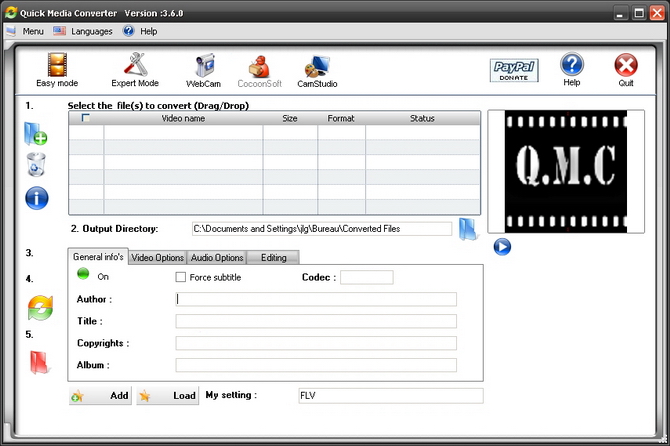
Task: Click the Q.M.C preview thumbnail
Action: (x=566, y=172)
